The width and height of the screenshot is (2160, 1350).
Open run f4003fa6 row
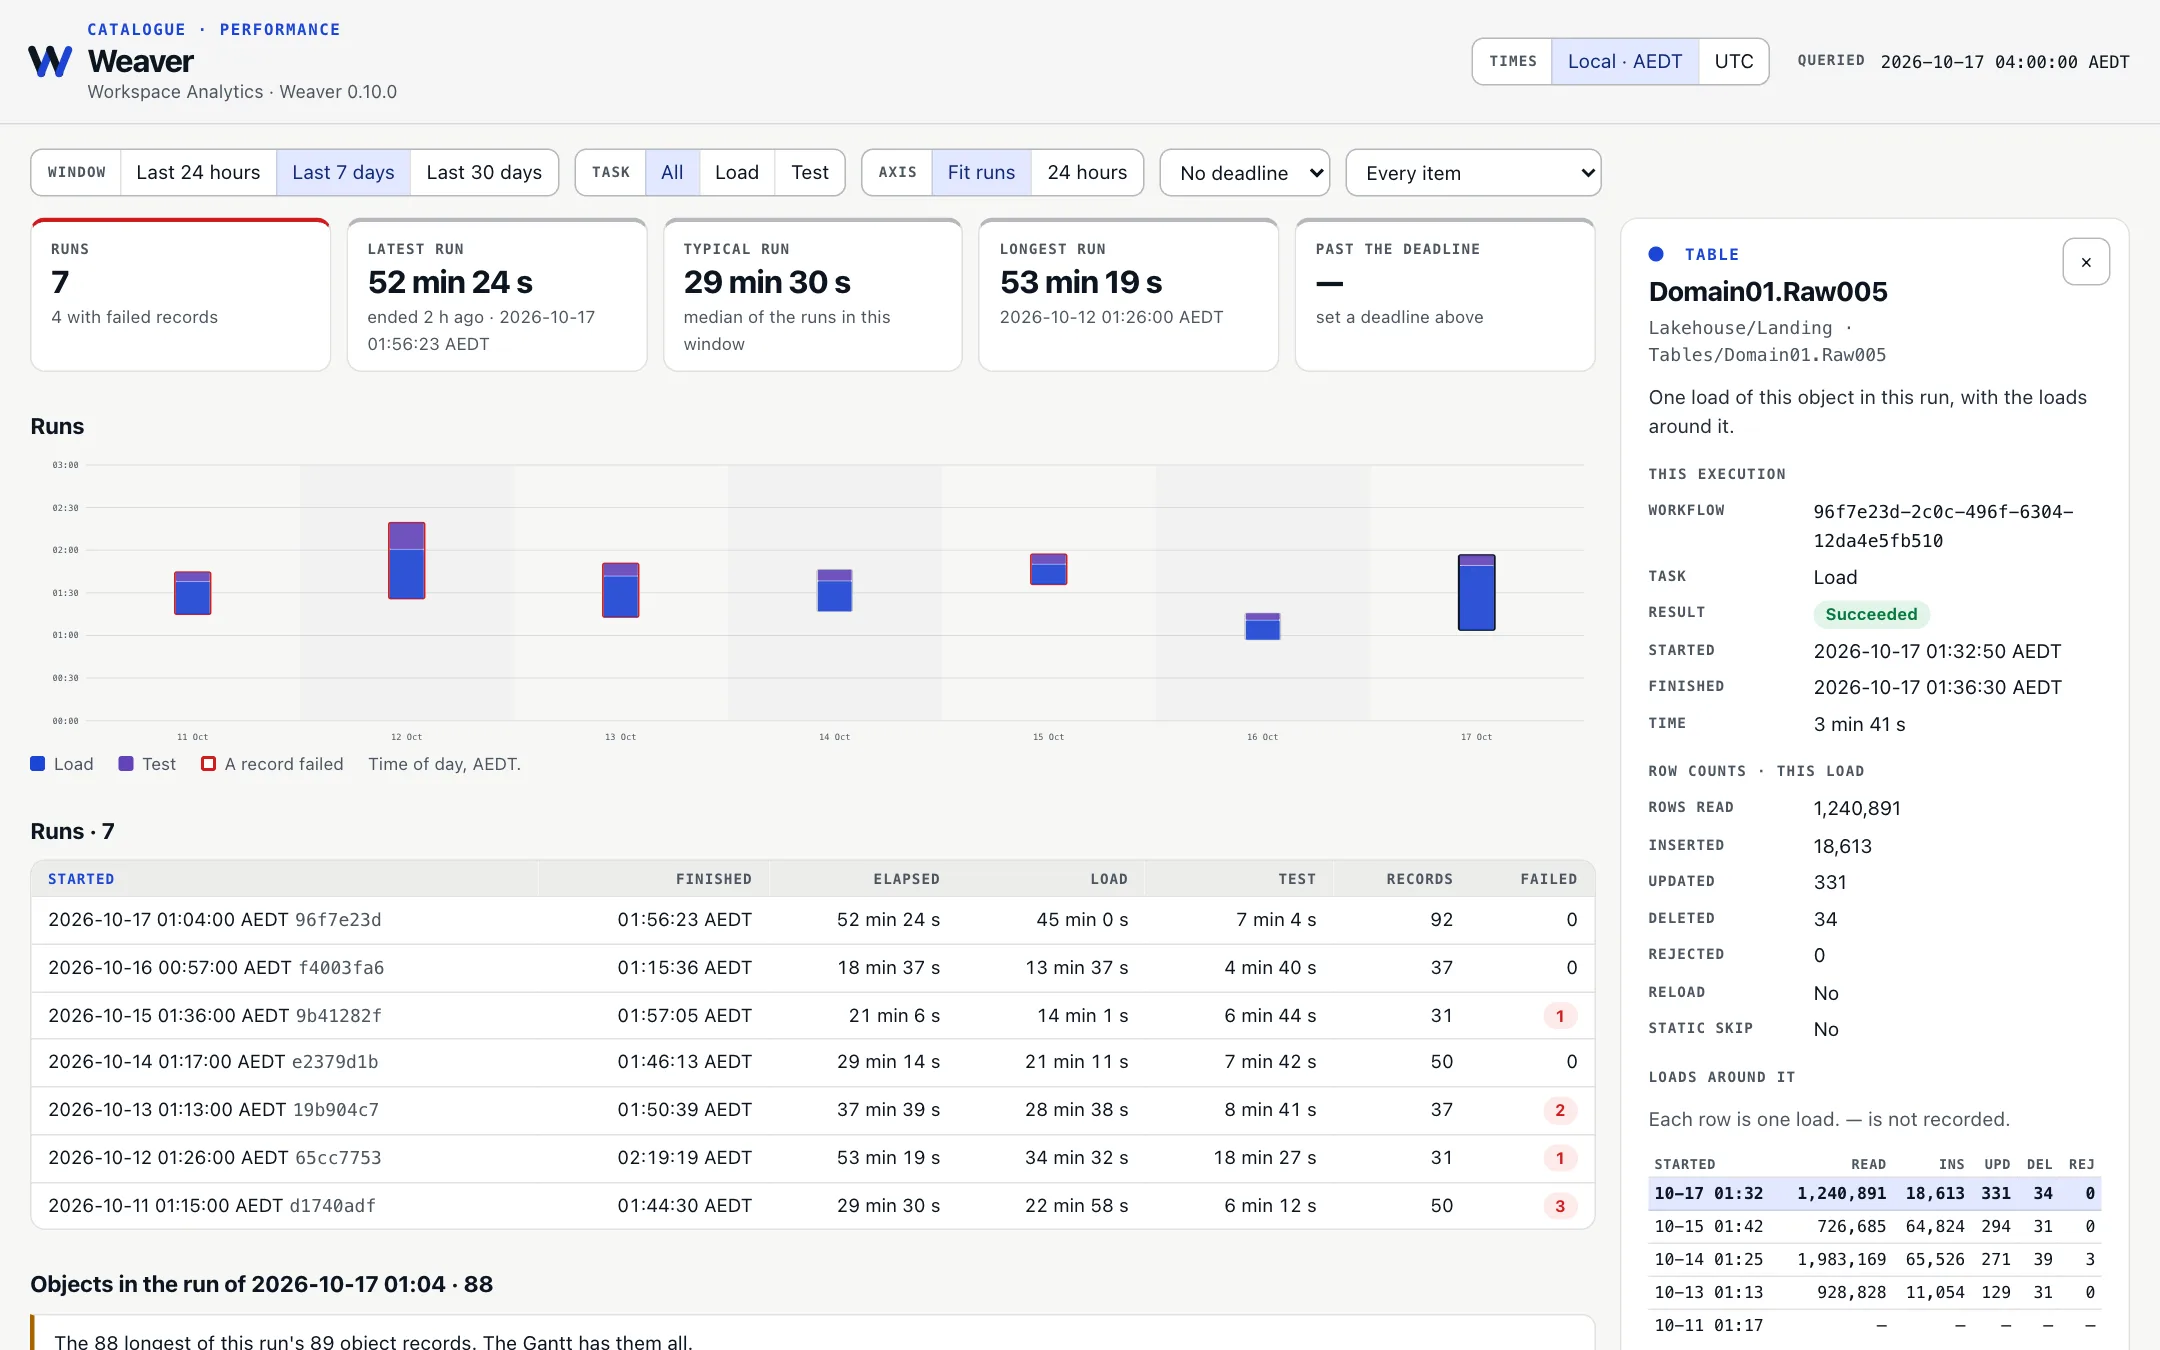812,968
